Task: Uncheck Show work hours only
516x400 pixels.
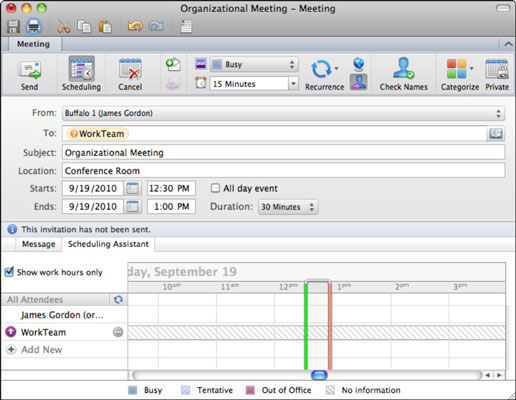Action: 9,272
